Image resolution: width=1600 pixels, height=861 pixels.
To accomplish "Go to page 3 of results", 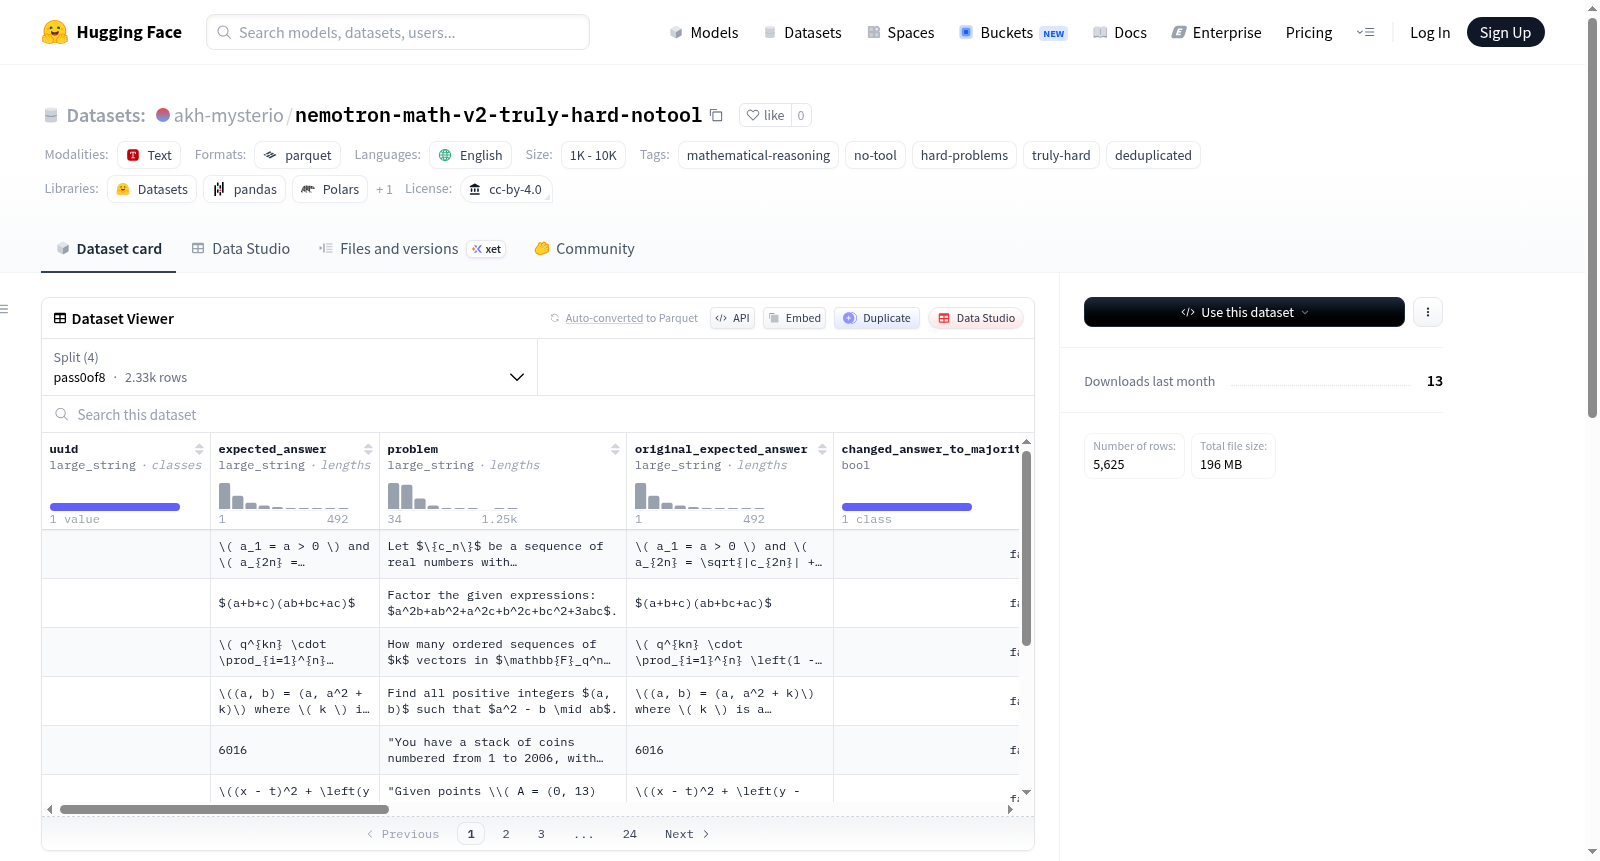I will [541, 834].
